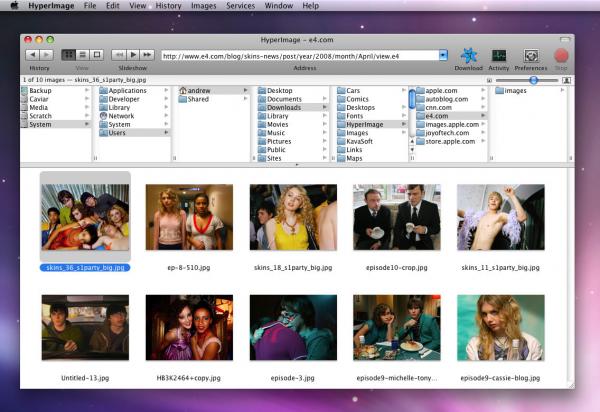Open the address history dropdown

coord(443,55)
